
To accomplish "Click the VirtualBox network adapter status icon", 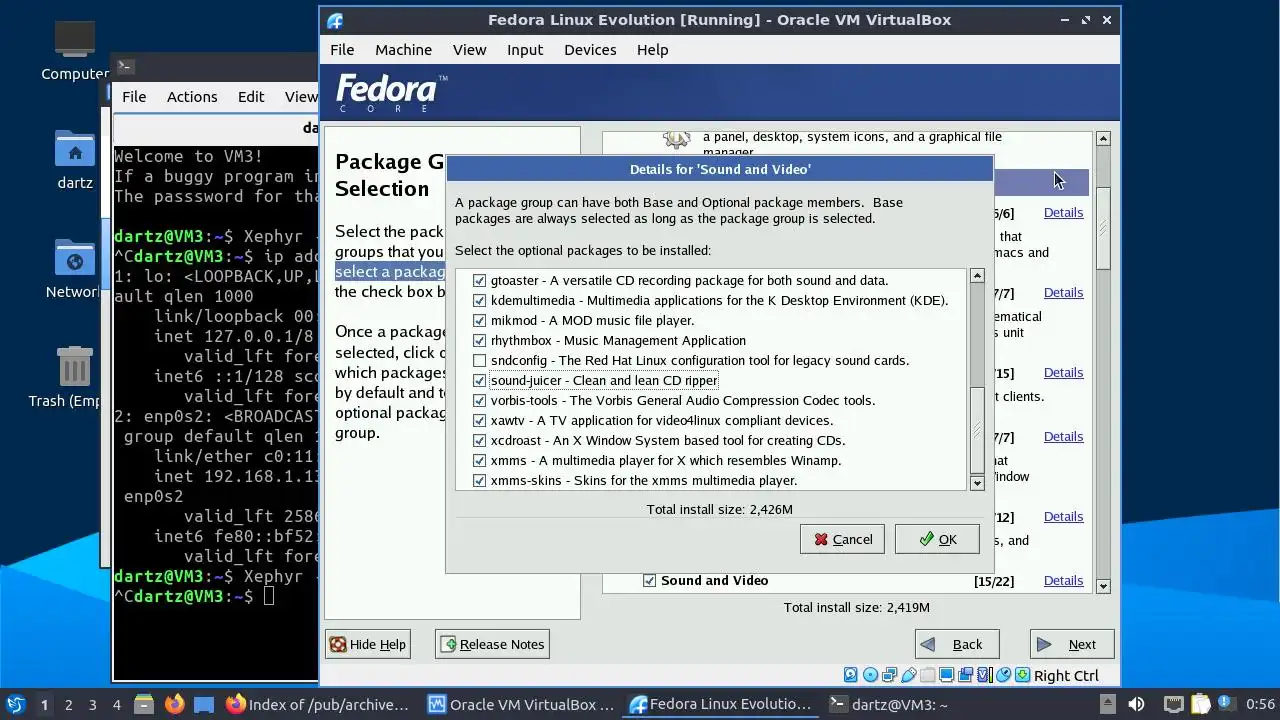I will (890, 675).
